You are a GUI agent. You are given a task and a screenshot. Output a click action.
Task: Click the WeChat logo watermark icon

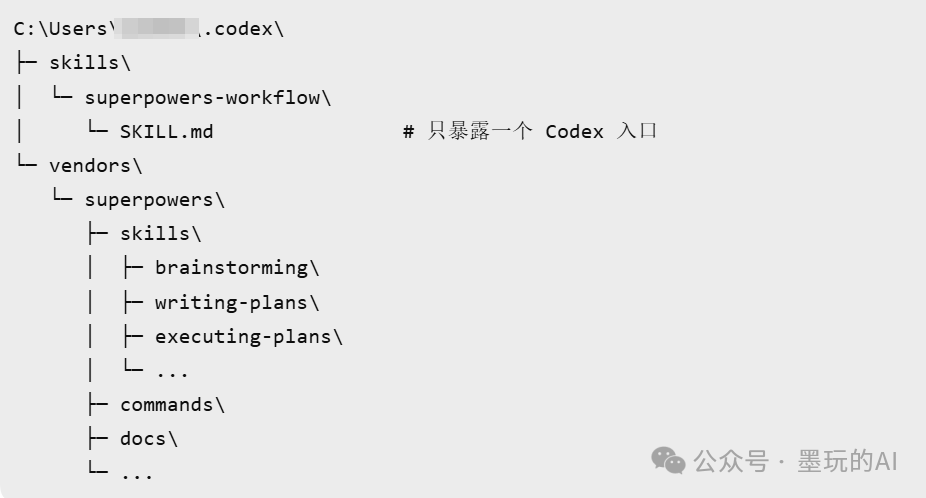coord(669,460)
